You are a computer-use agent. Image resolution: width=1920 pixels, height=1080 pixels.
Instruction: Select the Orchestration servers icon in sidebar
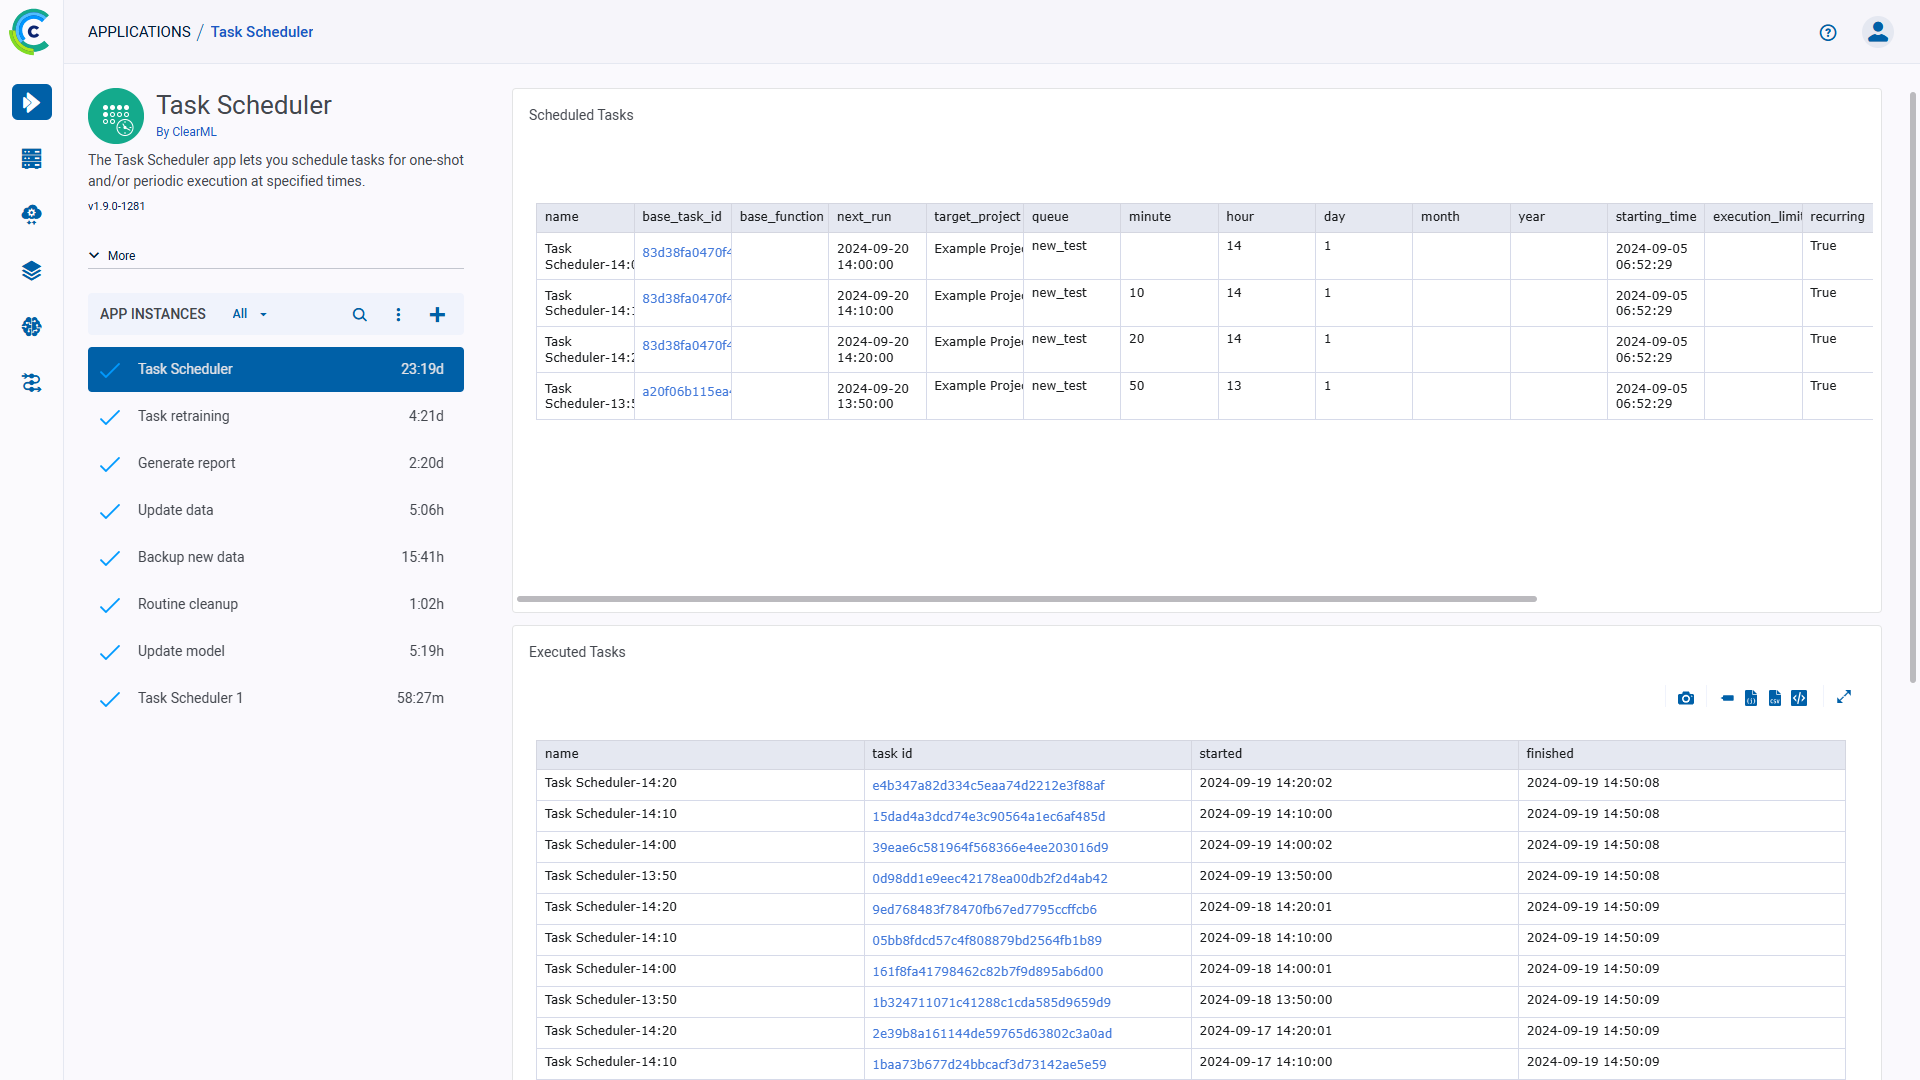click(32, 158)
